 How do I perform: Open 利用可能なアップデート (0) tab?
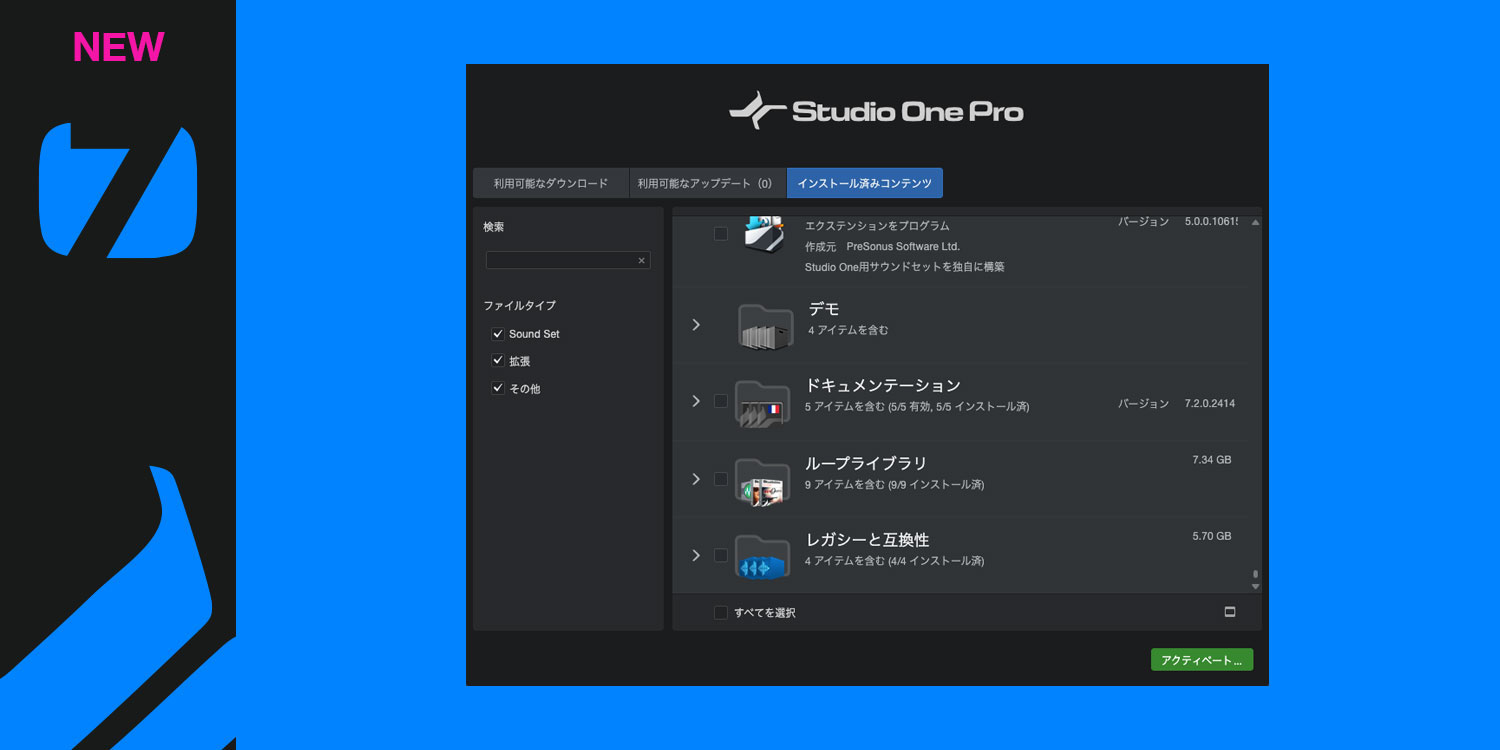click(707, 183)
